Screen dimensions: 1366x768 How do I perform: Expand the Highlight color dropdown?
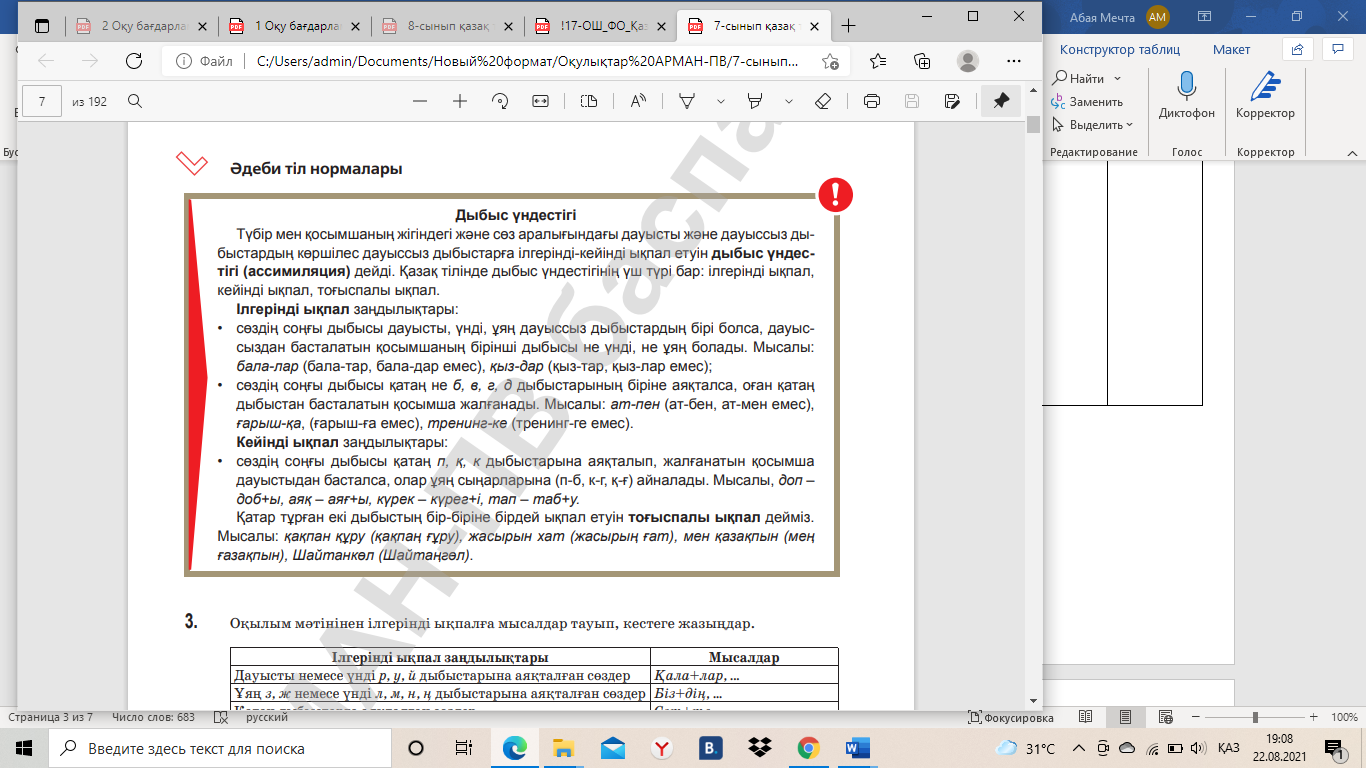tap(788, 101)
